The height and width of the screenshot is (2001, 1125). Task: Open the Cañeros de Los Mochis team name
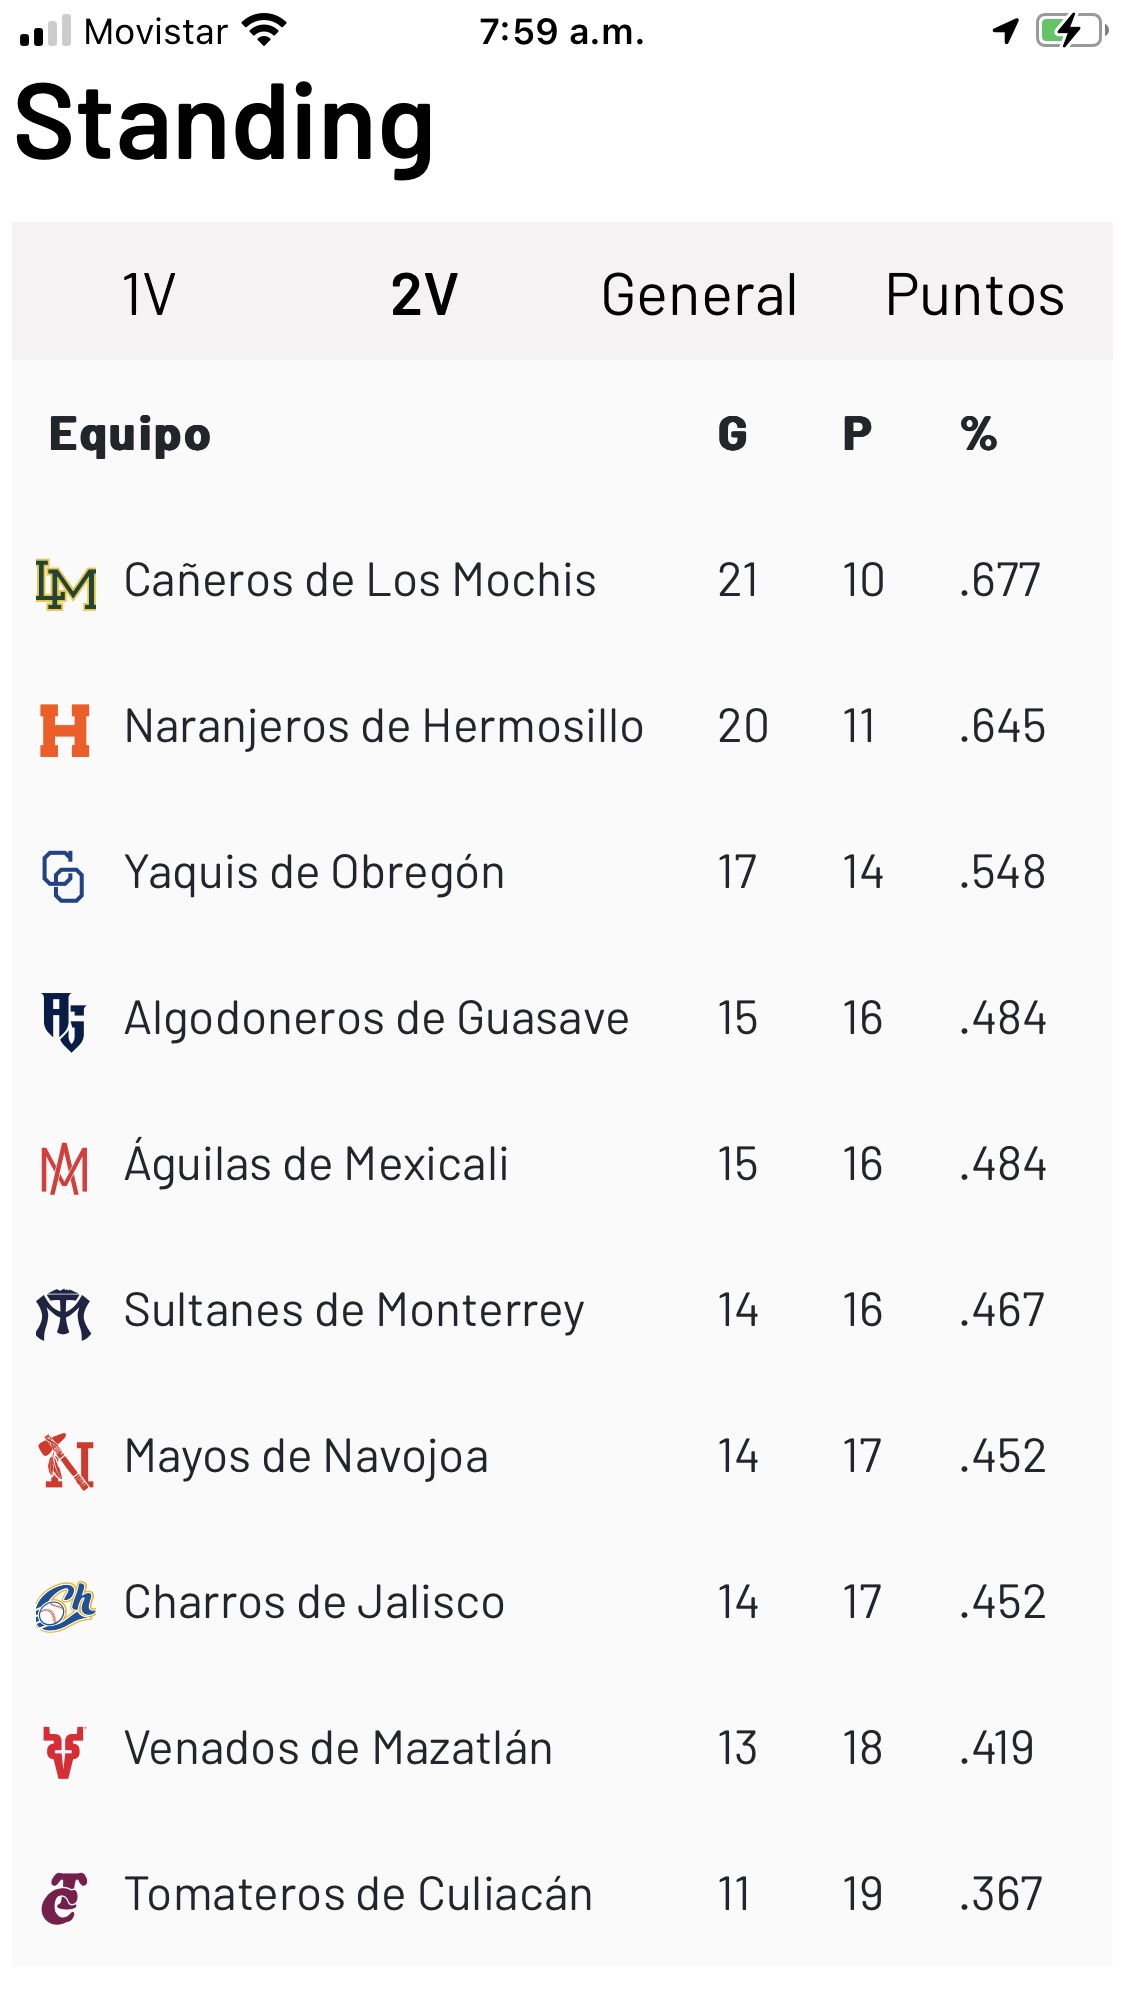(360, 581)
